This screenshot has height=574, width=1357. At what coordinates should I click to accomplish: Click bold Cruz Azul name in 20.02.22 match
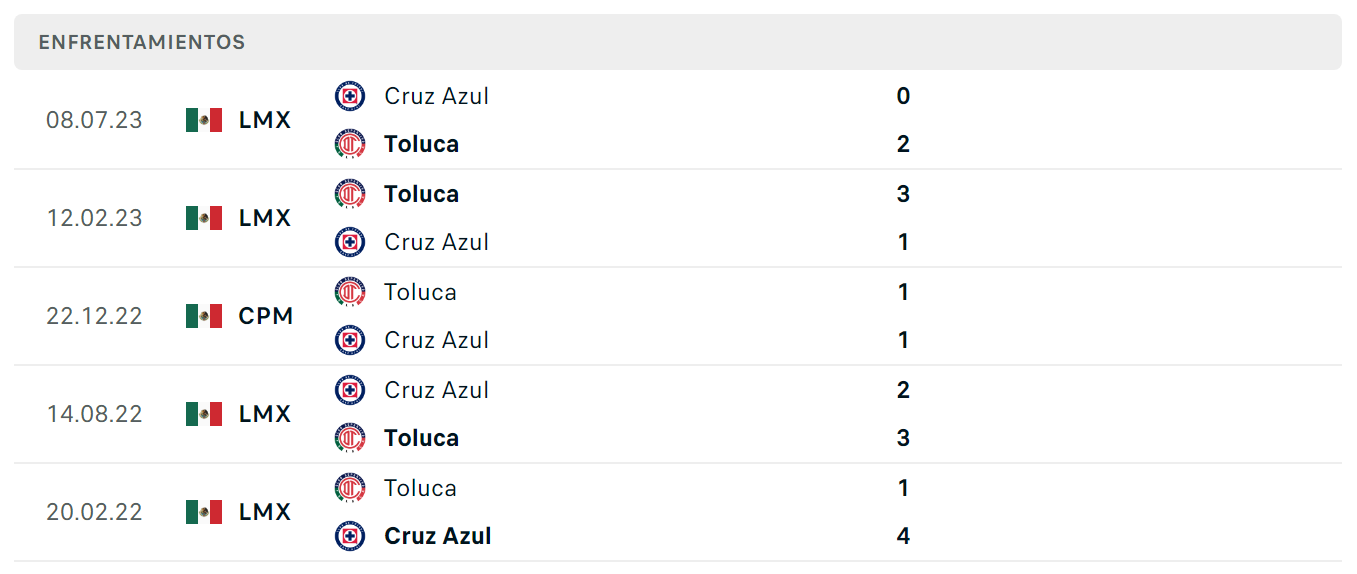click(437, 536)
